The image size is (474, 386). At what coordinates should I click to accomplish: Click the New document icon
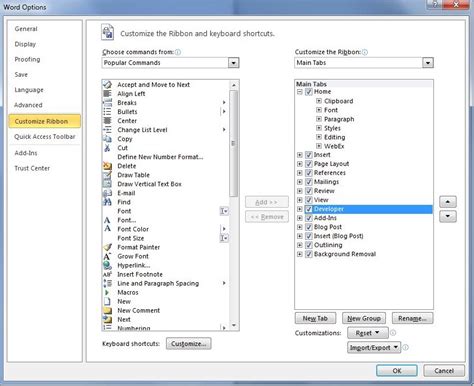coord(107,301)
